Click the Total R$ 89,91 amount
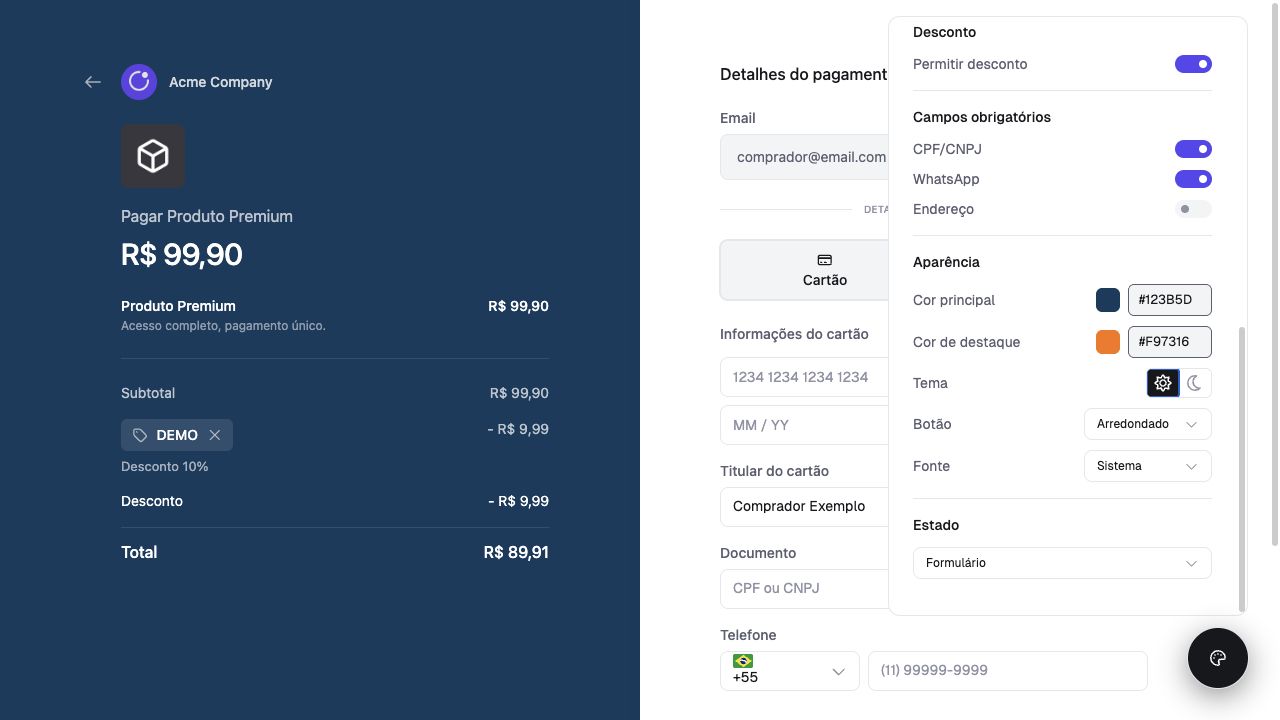This screenshot has height=720, width=1280. [x=516, y=552]
